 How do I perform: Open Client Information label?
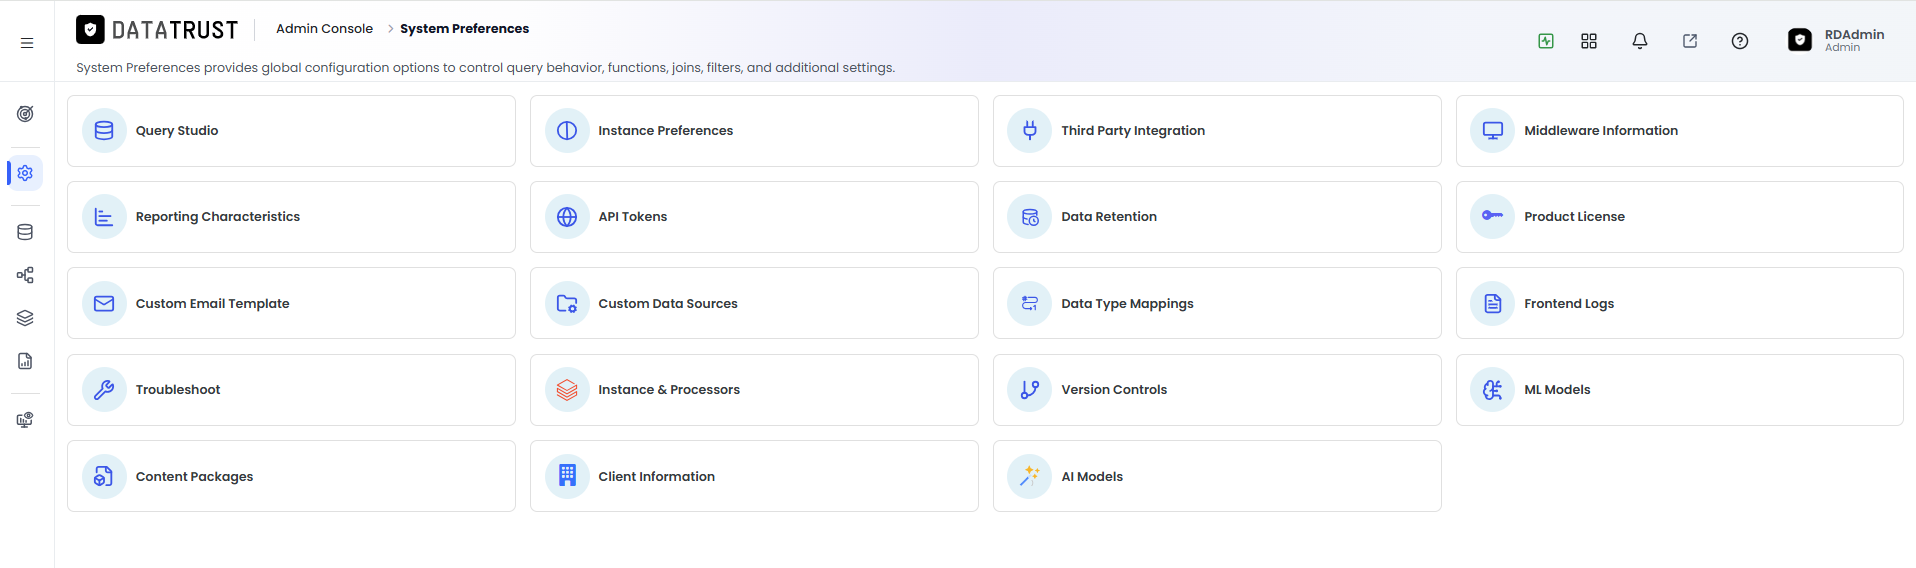tap(656, 477)
